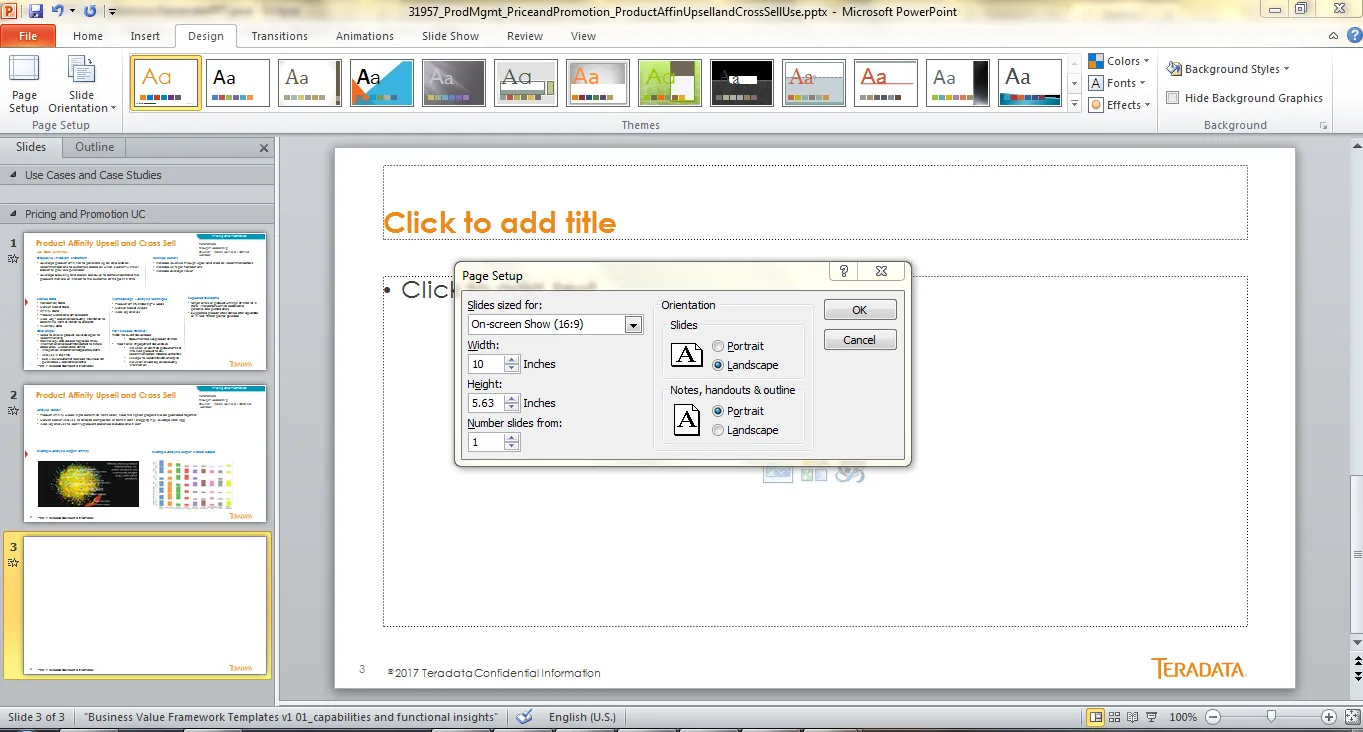Switch to the Transitions ribbon tab
Image resolution: width=1363 pixels, height=732 pixels.
tap(280, 36)
